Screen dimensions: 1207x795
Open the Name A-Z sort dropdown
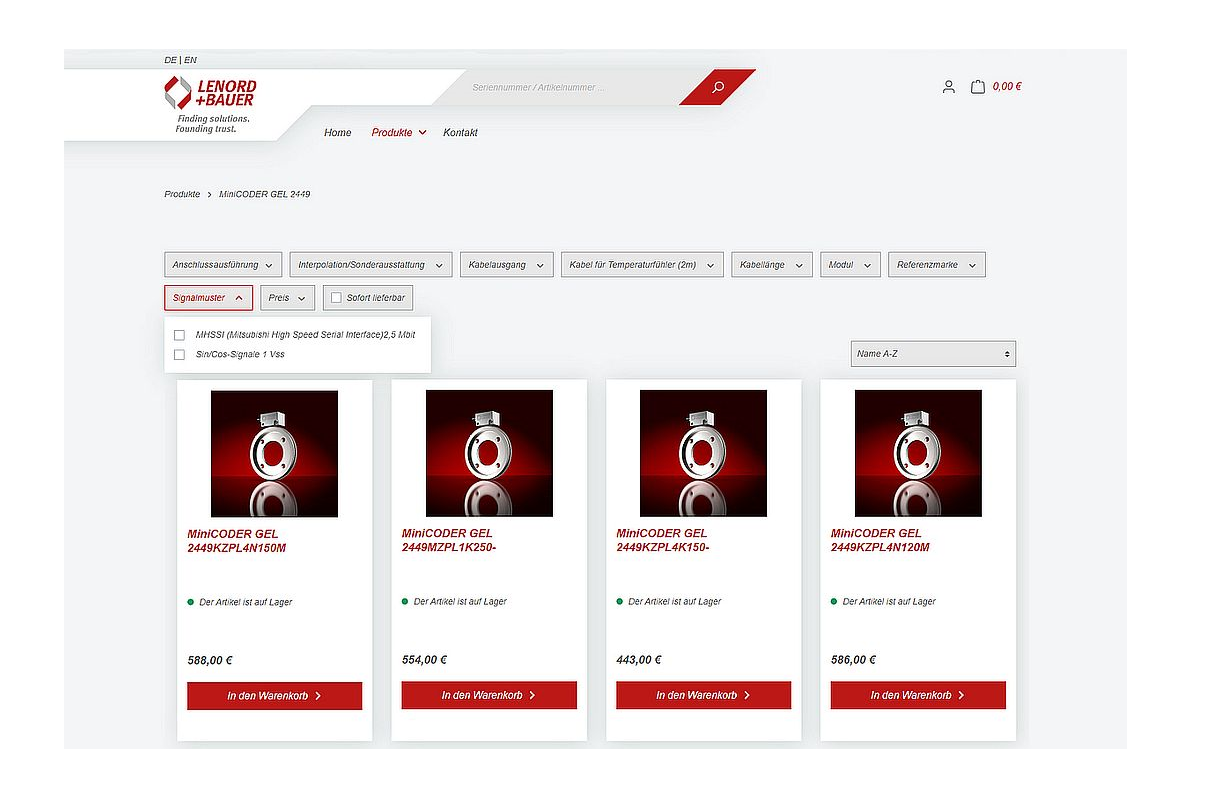tap(933, 354)
